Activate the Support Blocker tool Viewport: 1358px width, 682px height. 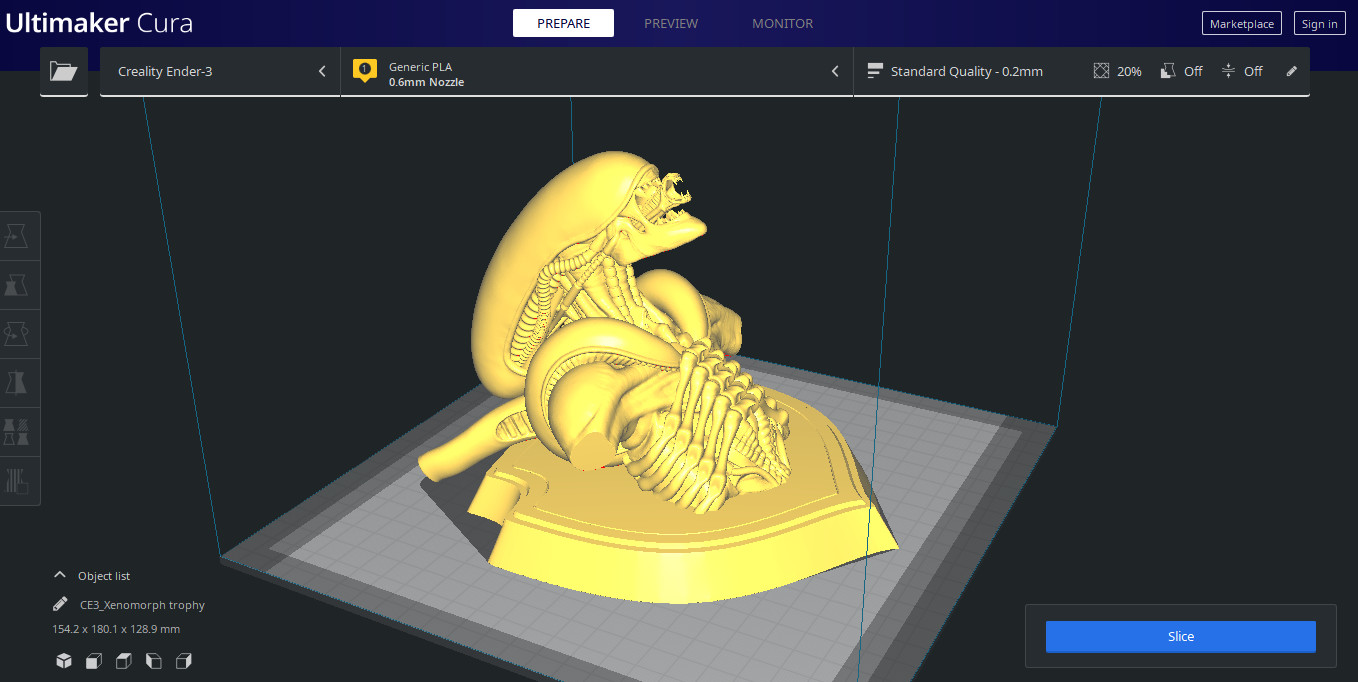tap(19, 480)
